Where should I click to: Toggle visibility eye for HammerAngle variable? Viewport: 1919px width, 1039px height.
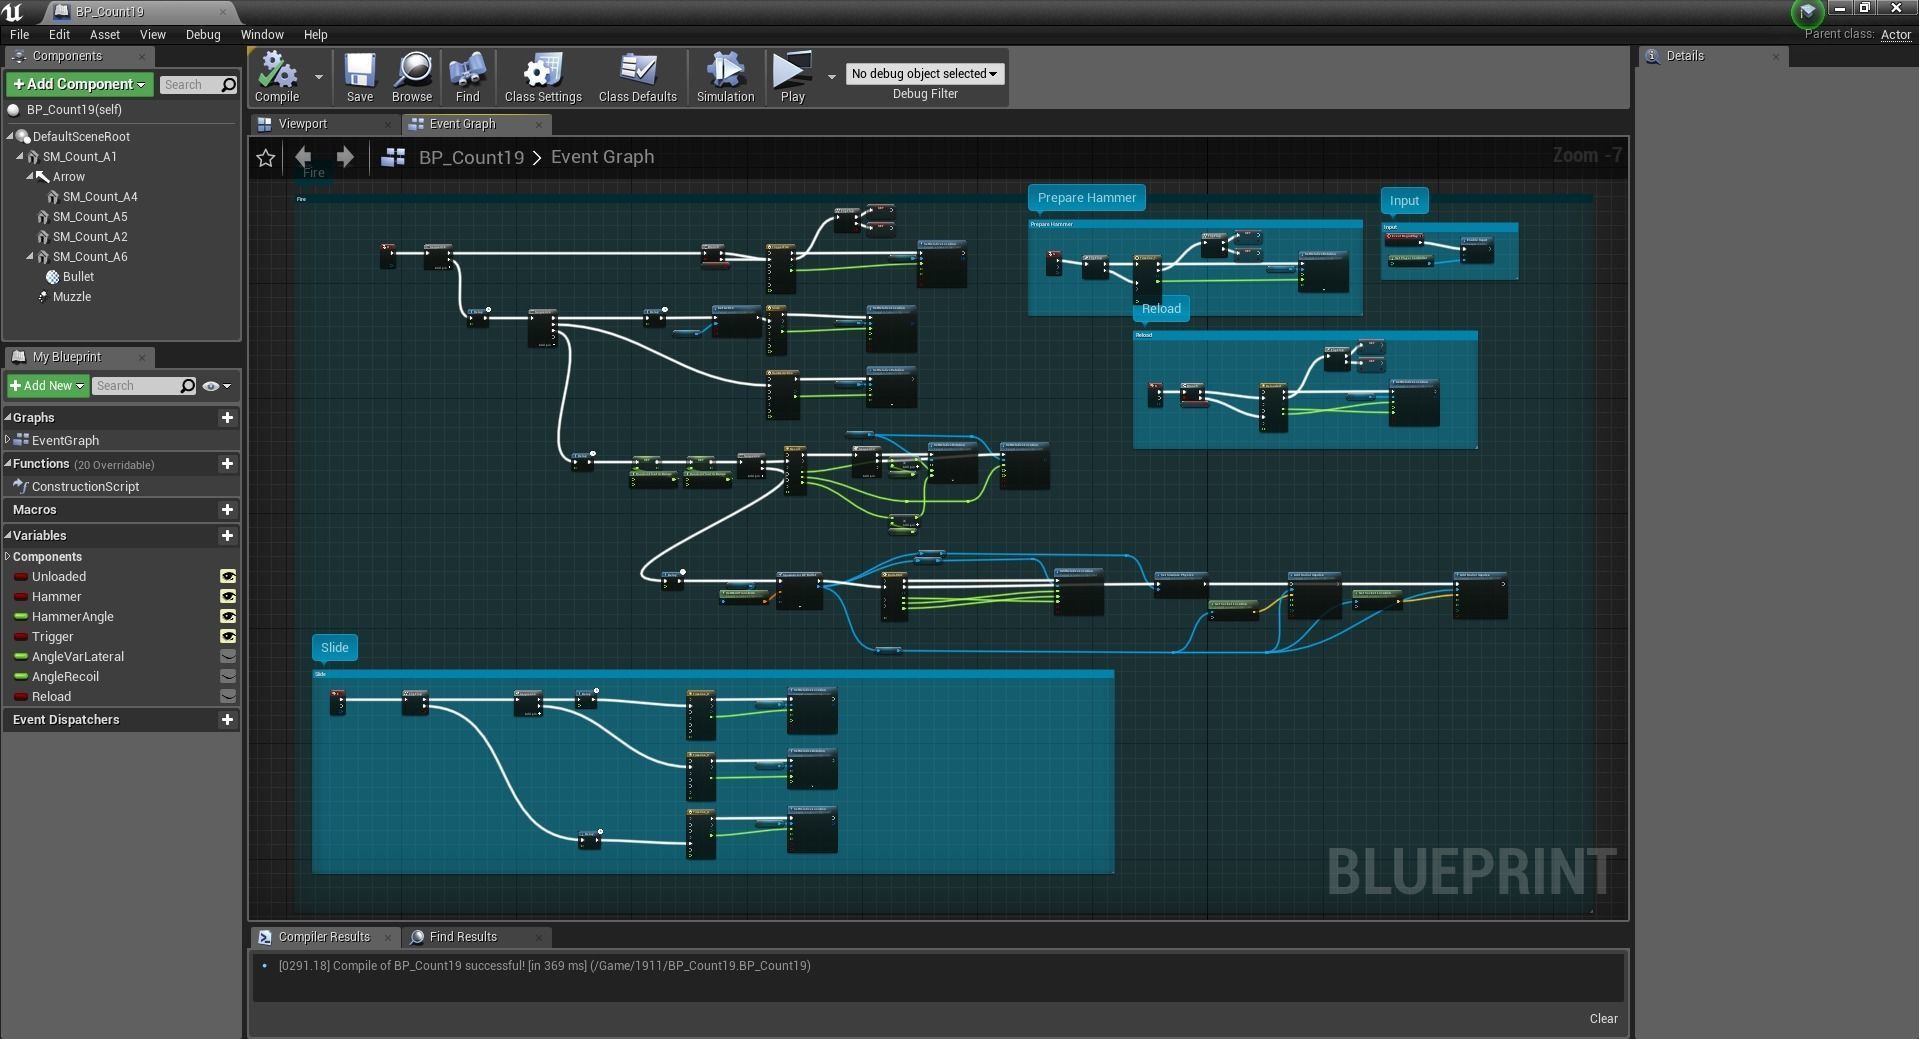pos(228,617)
